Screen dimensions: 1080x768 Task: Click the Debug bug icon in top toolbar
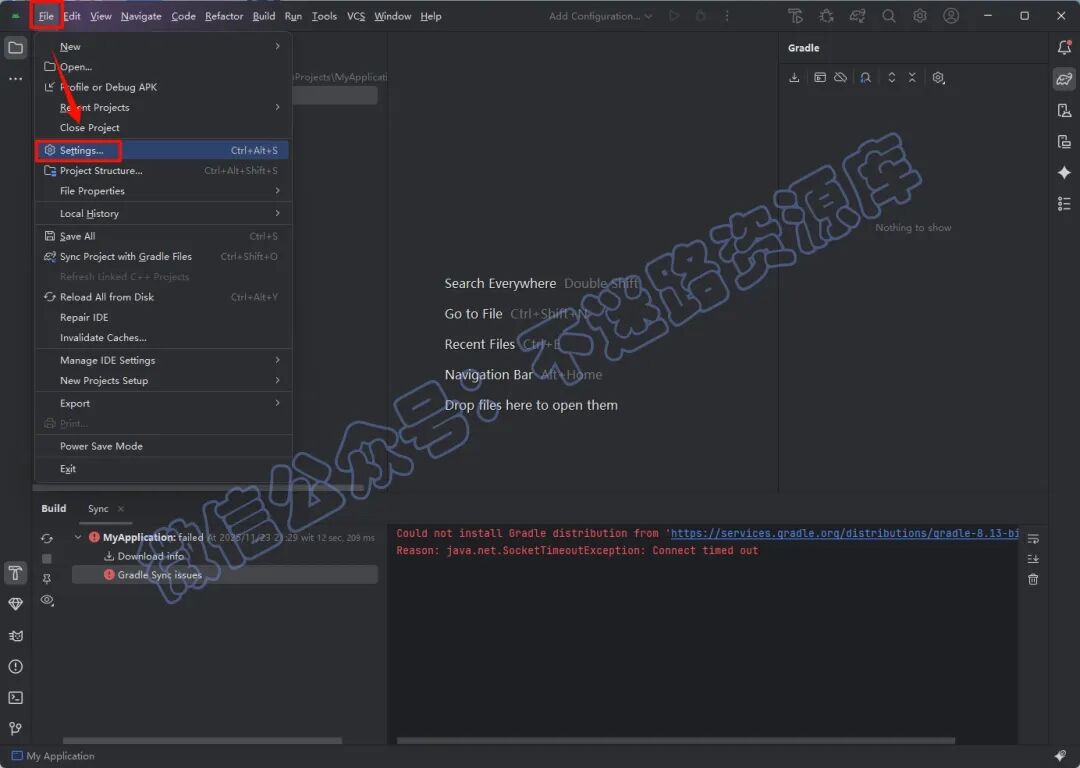[x=827, y=16]
